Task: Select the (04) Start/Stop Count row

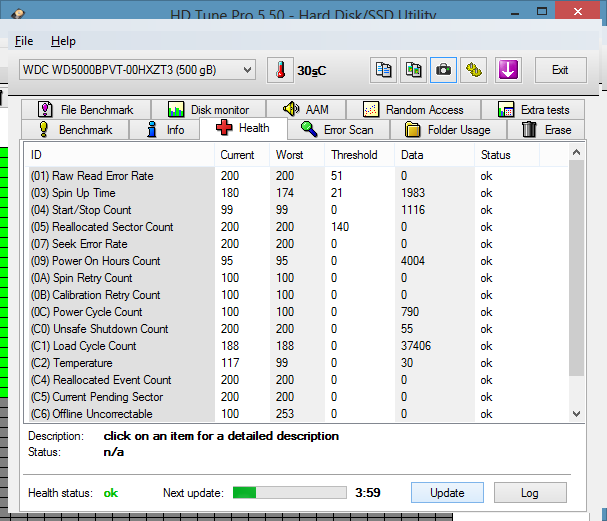Action: (x=297, y=210)
